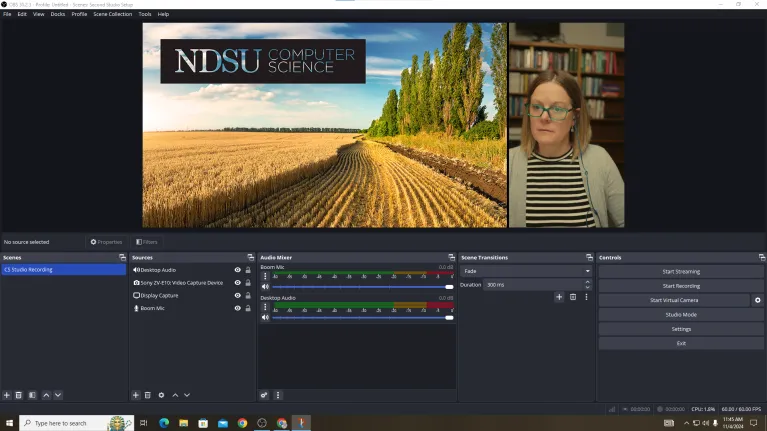Add a configurable transition plus icon

(559, 297)
